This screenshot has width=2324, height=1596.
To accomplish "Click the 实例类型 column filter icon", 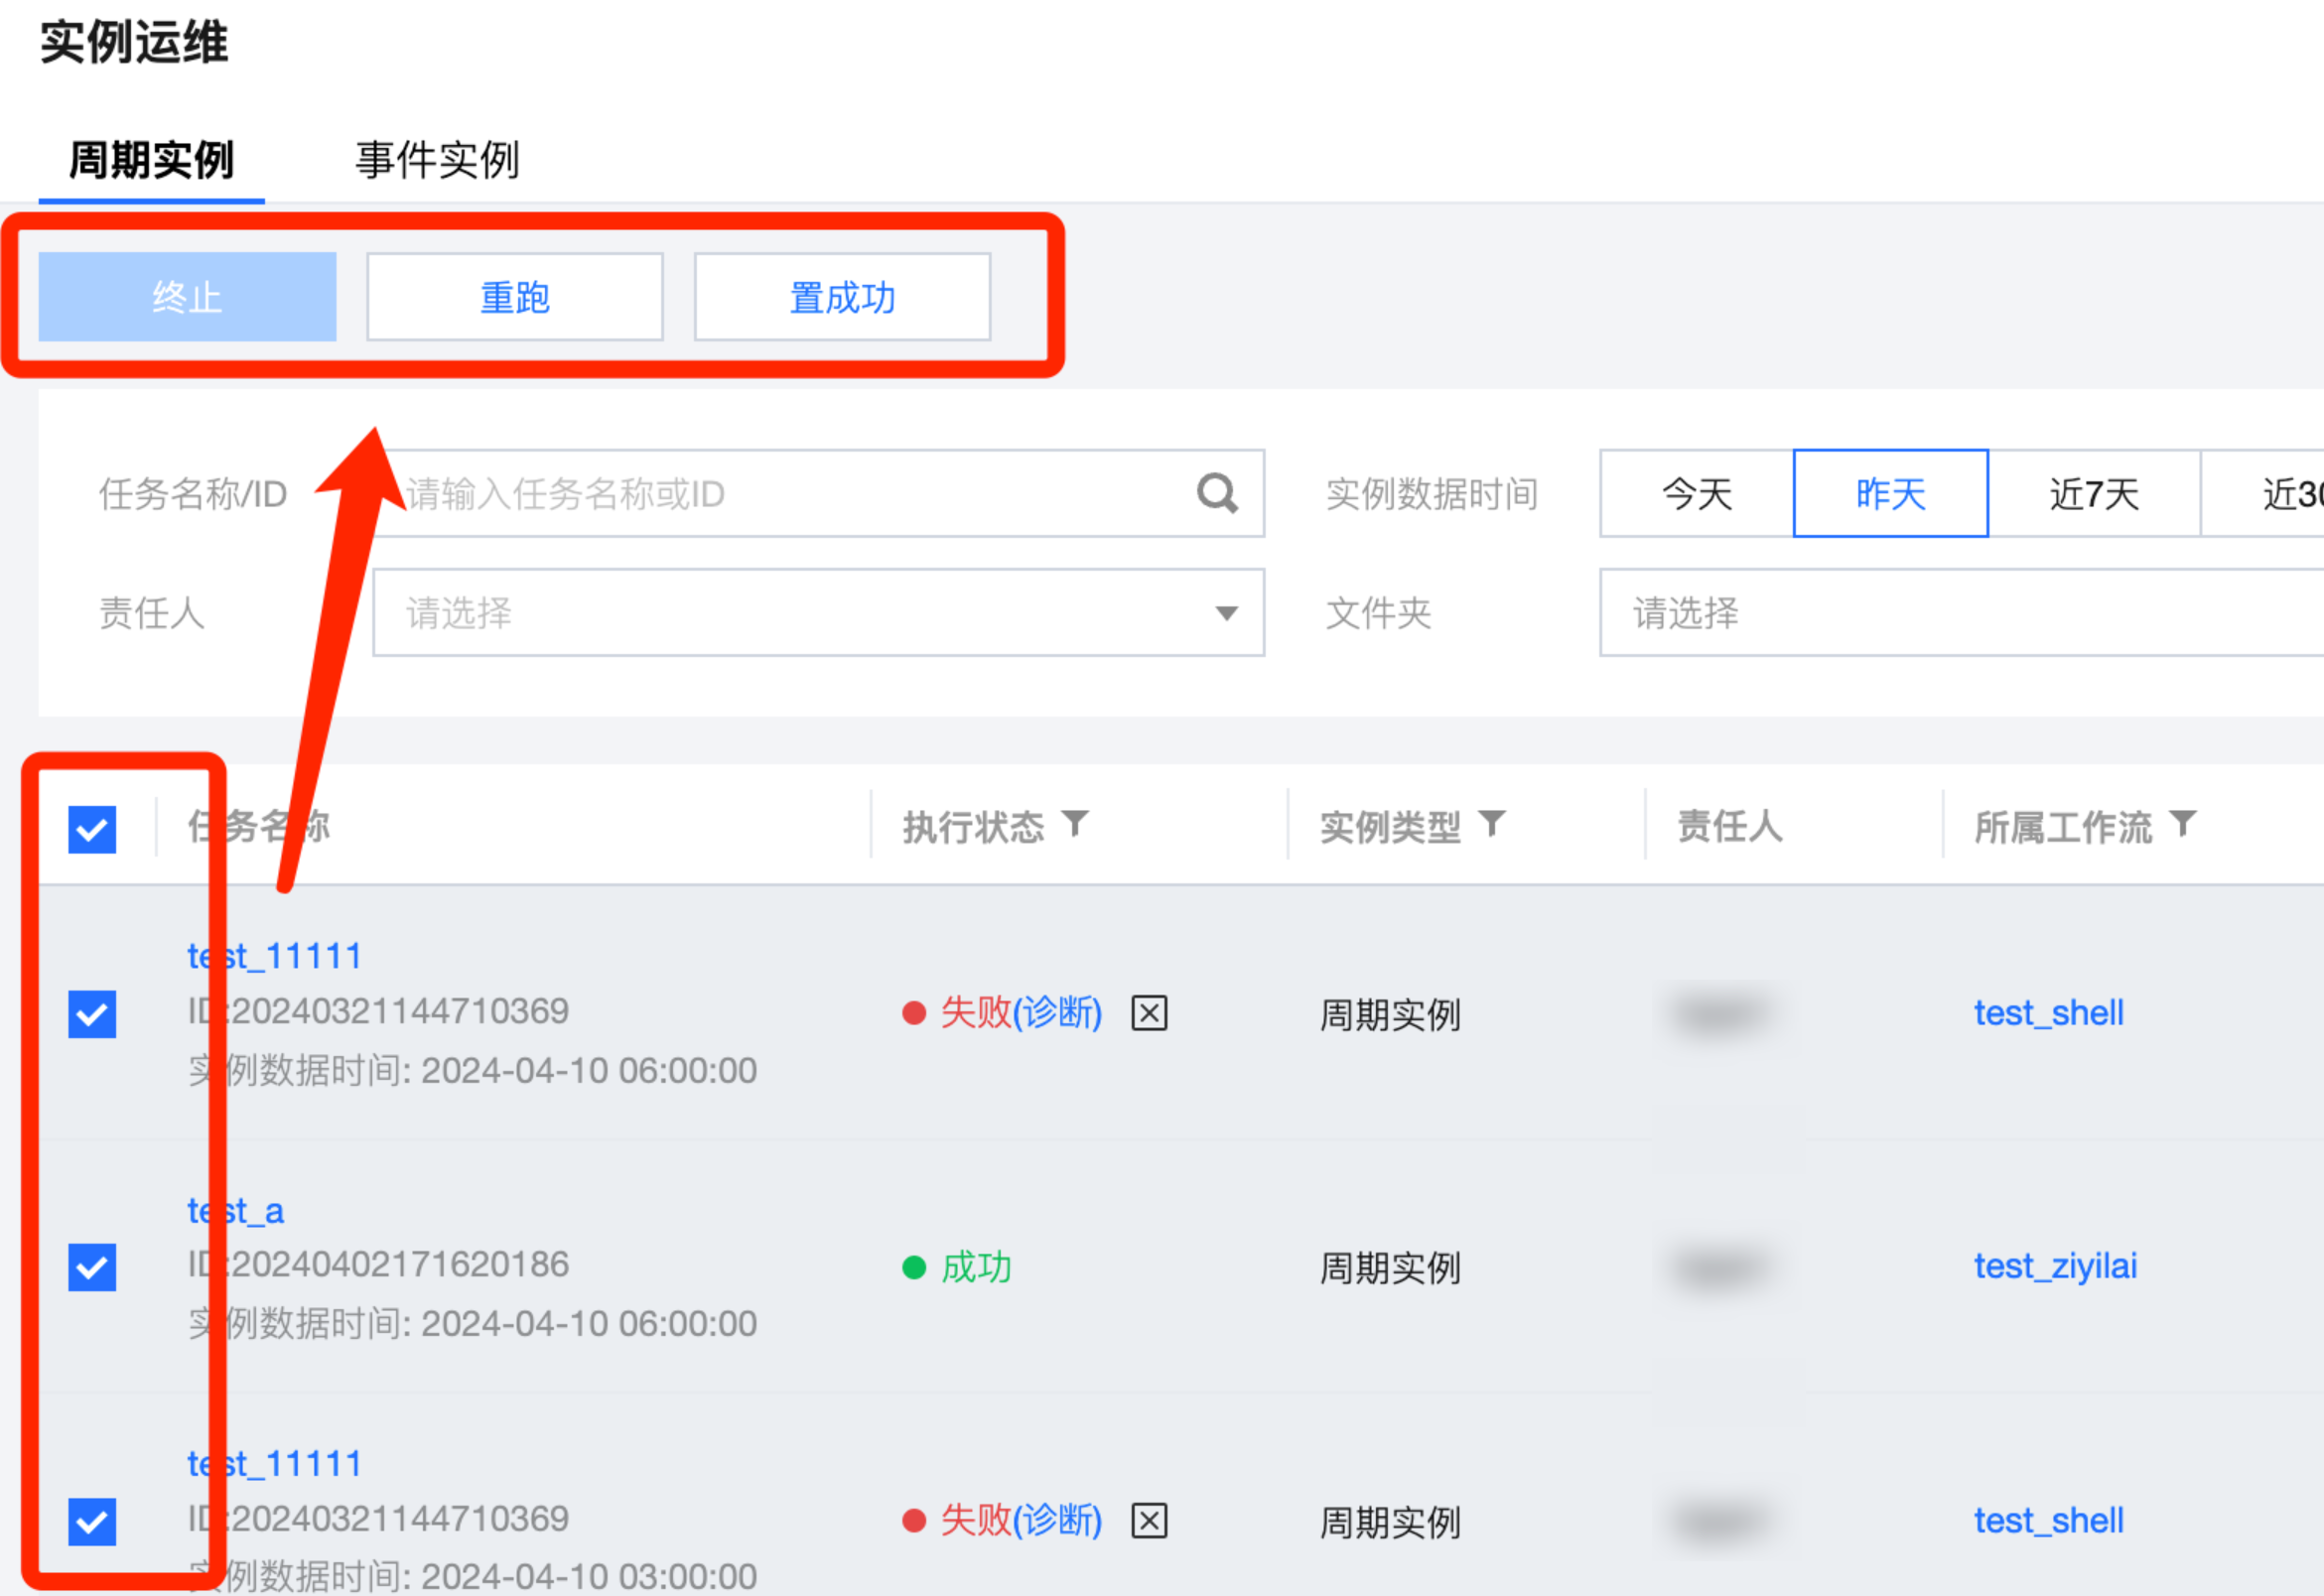I will click(x=1491, y=824).
